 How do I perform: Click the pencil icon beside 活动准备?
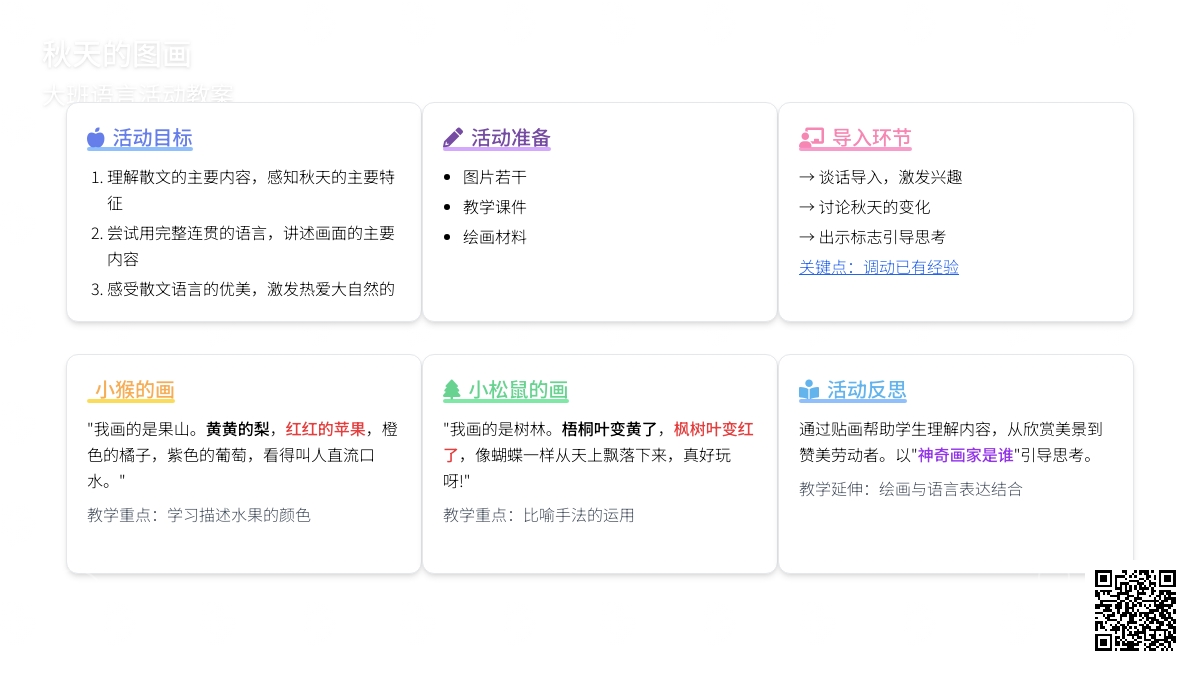453,138
